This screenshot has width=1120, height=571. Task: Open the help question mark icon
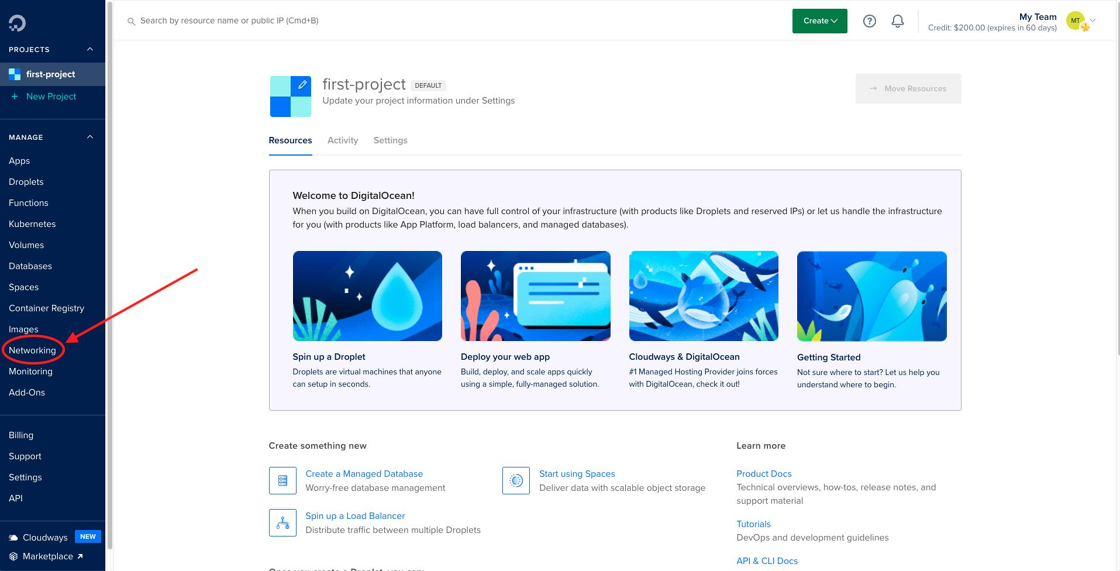coord(869,21)
